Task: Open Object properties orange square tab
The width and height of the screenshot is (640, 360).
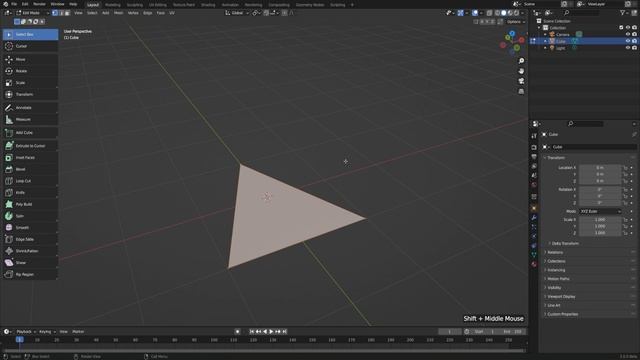Action: [x=534, y=208]
